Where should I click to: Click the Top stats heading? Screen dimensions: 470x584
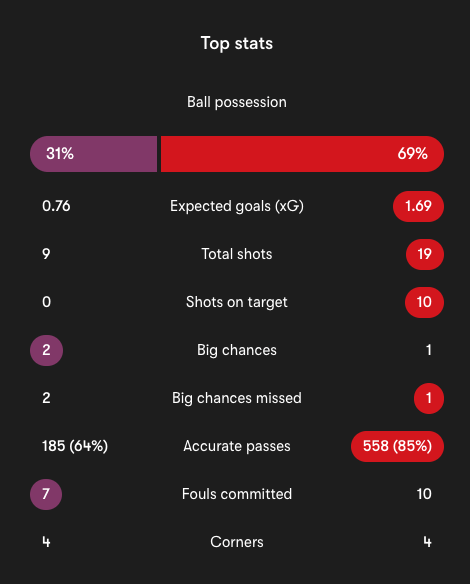click(237, 44)
